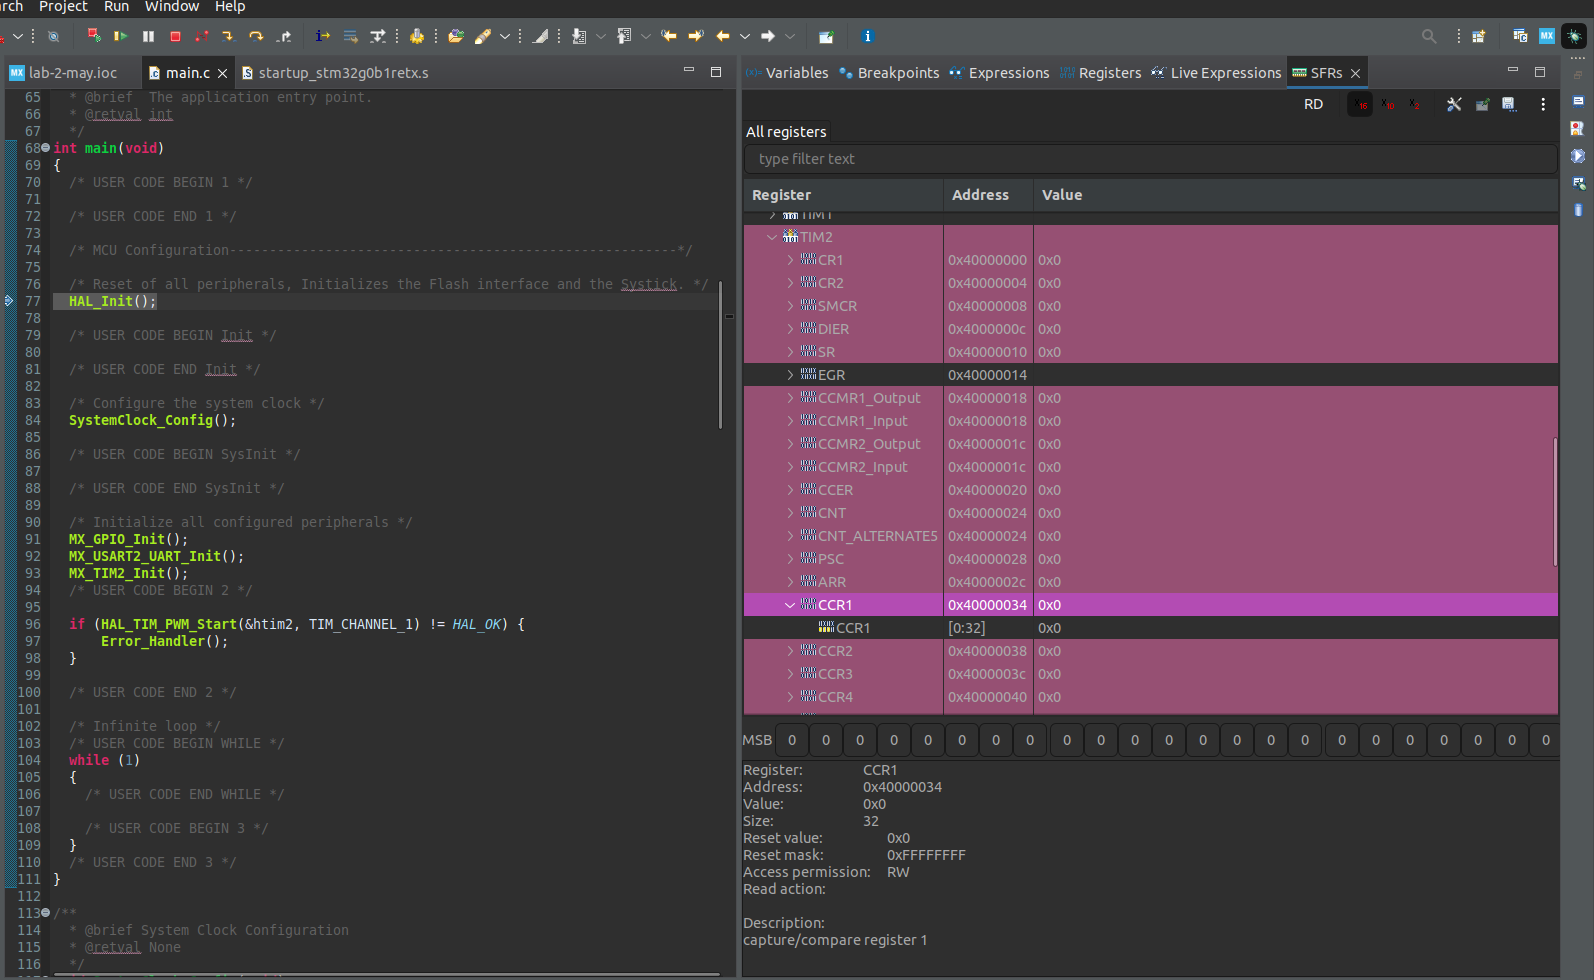The image size is (1594, 980).
Task: Open the Debug perspective bug icon
Action: click(x=1574, y=36)
